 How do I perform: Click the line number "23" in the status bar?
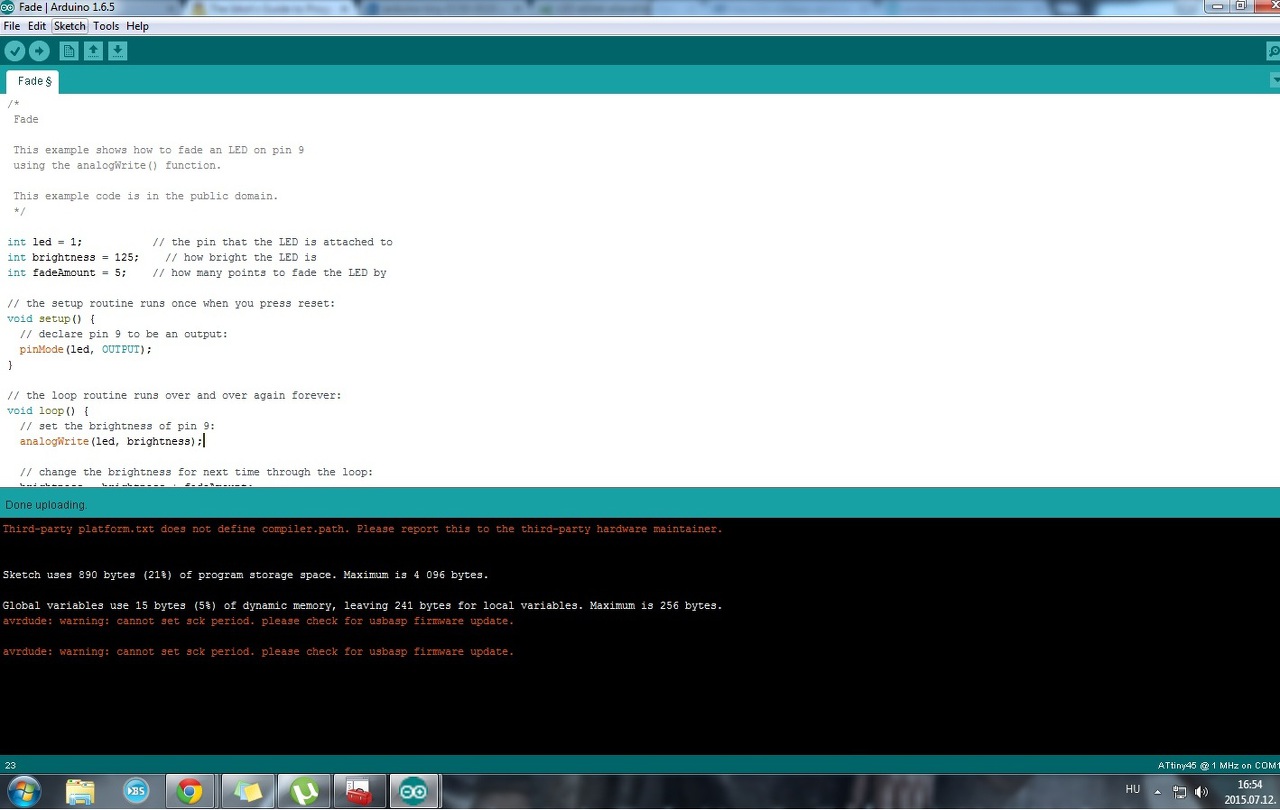11,765
